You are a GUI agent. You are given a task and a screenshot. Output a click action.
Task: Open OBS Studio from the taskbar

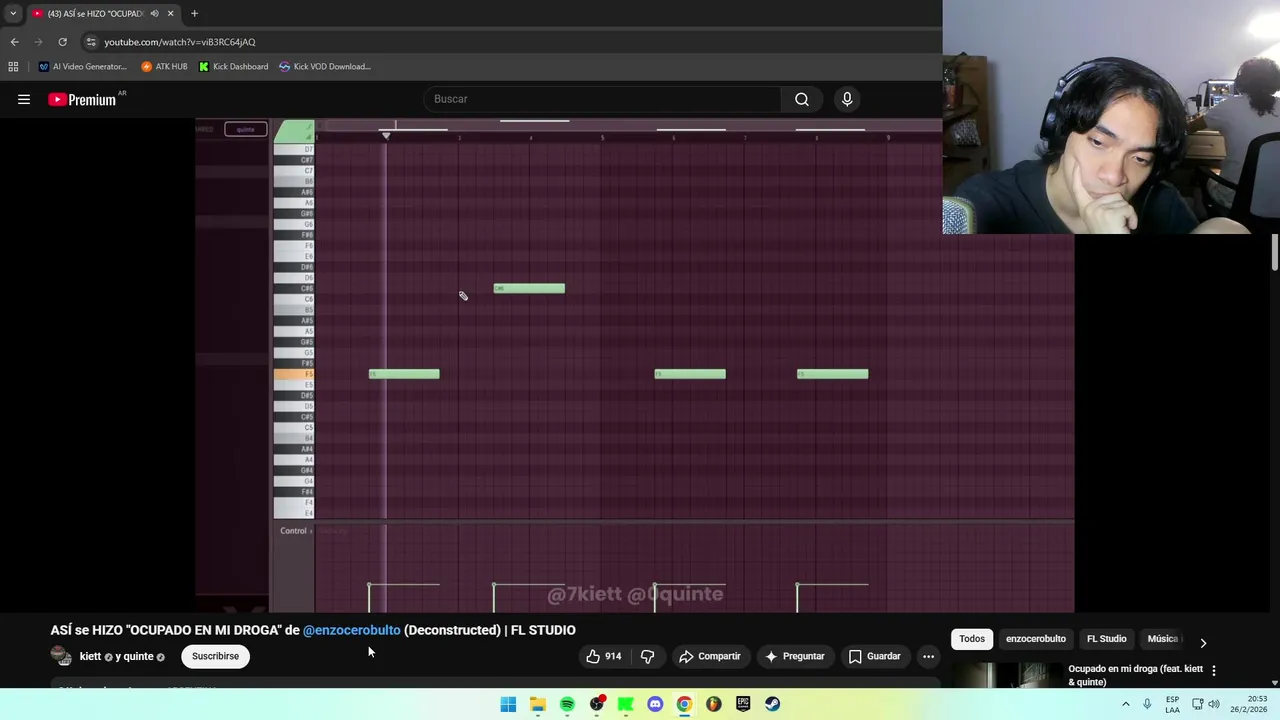coord(597,704)
